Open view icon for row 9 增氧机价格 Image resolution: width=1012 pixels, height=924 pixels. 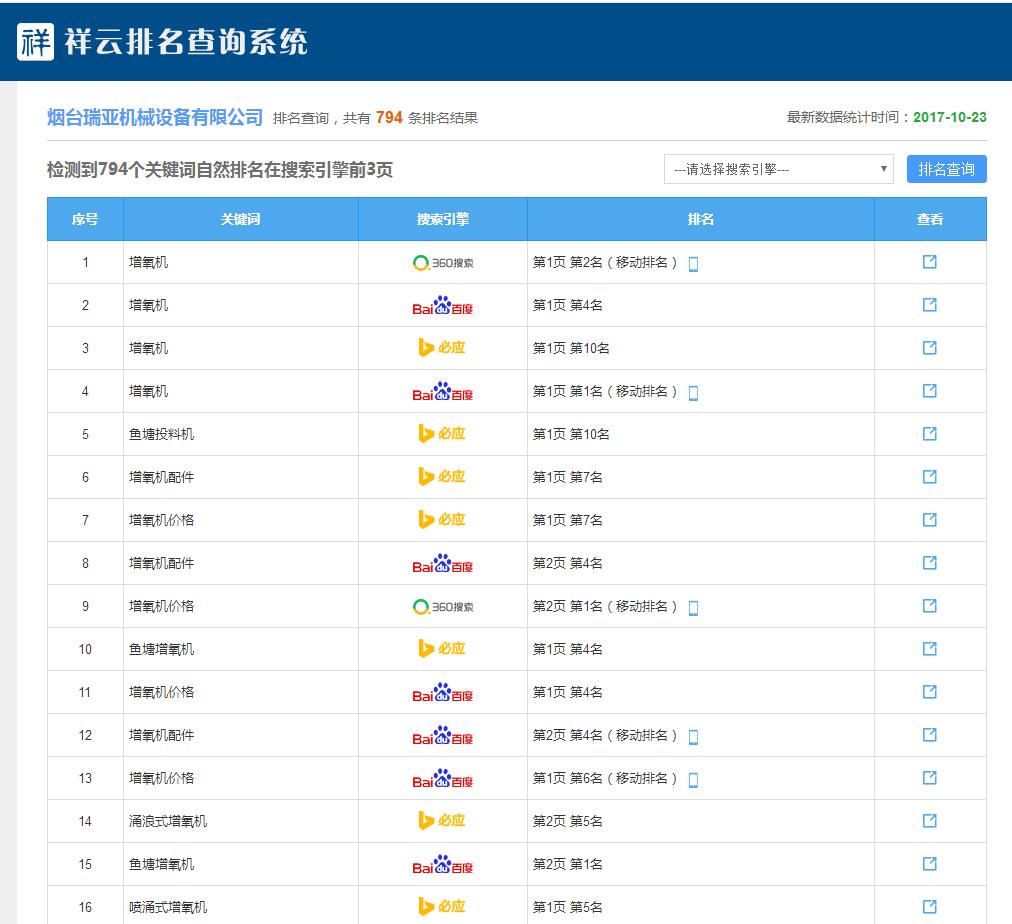pyautogui.click(x=929, y=606)
